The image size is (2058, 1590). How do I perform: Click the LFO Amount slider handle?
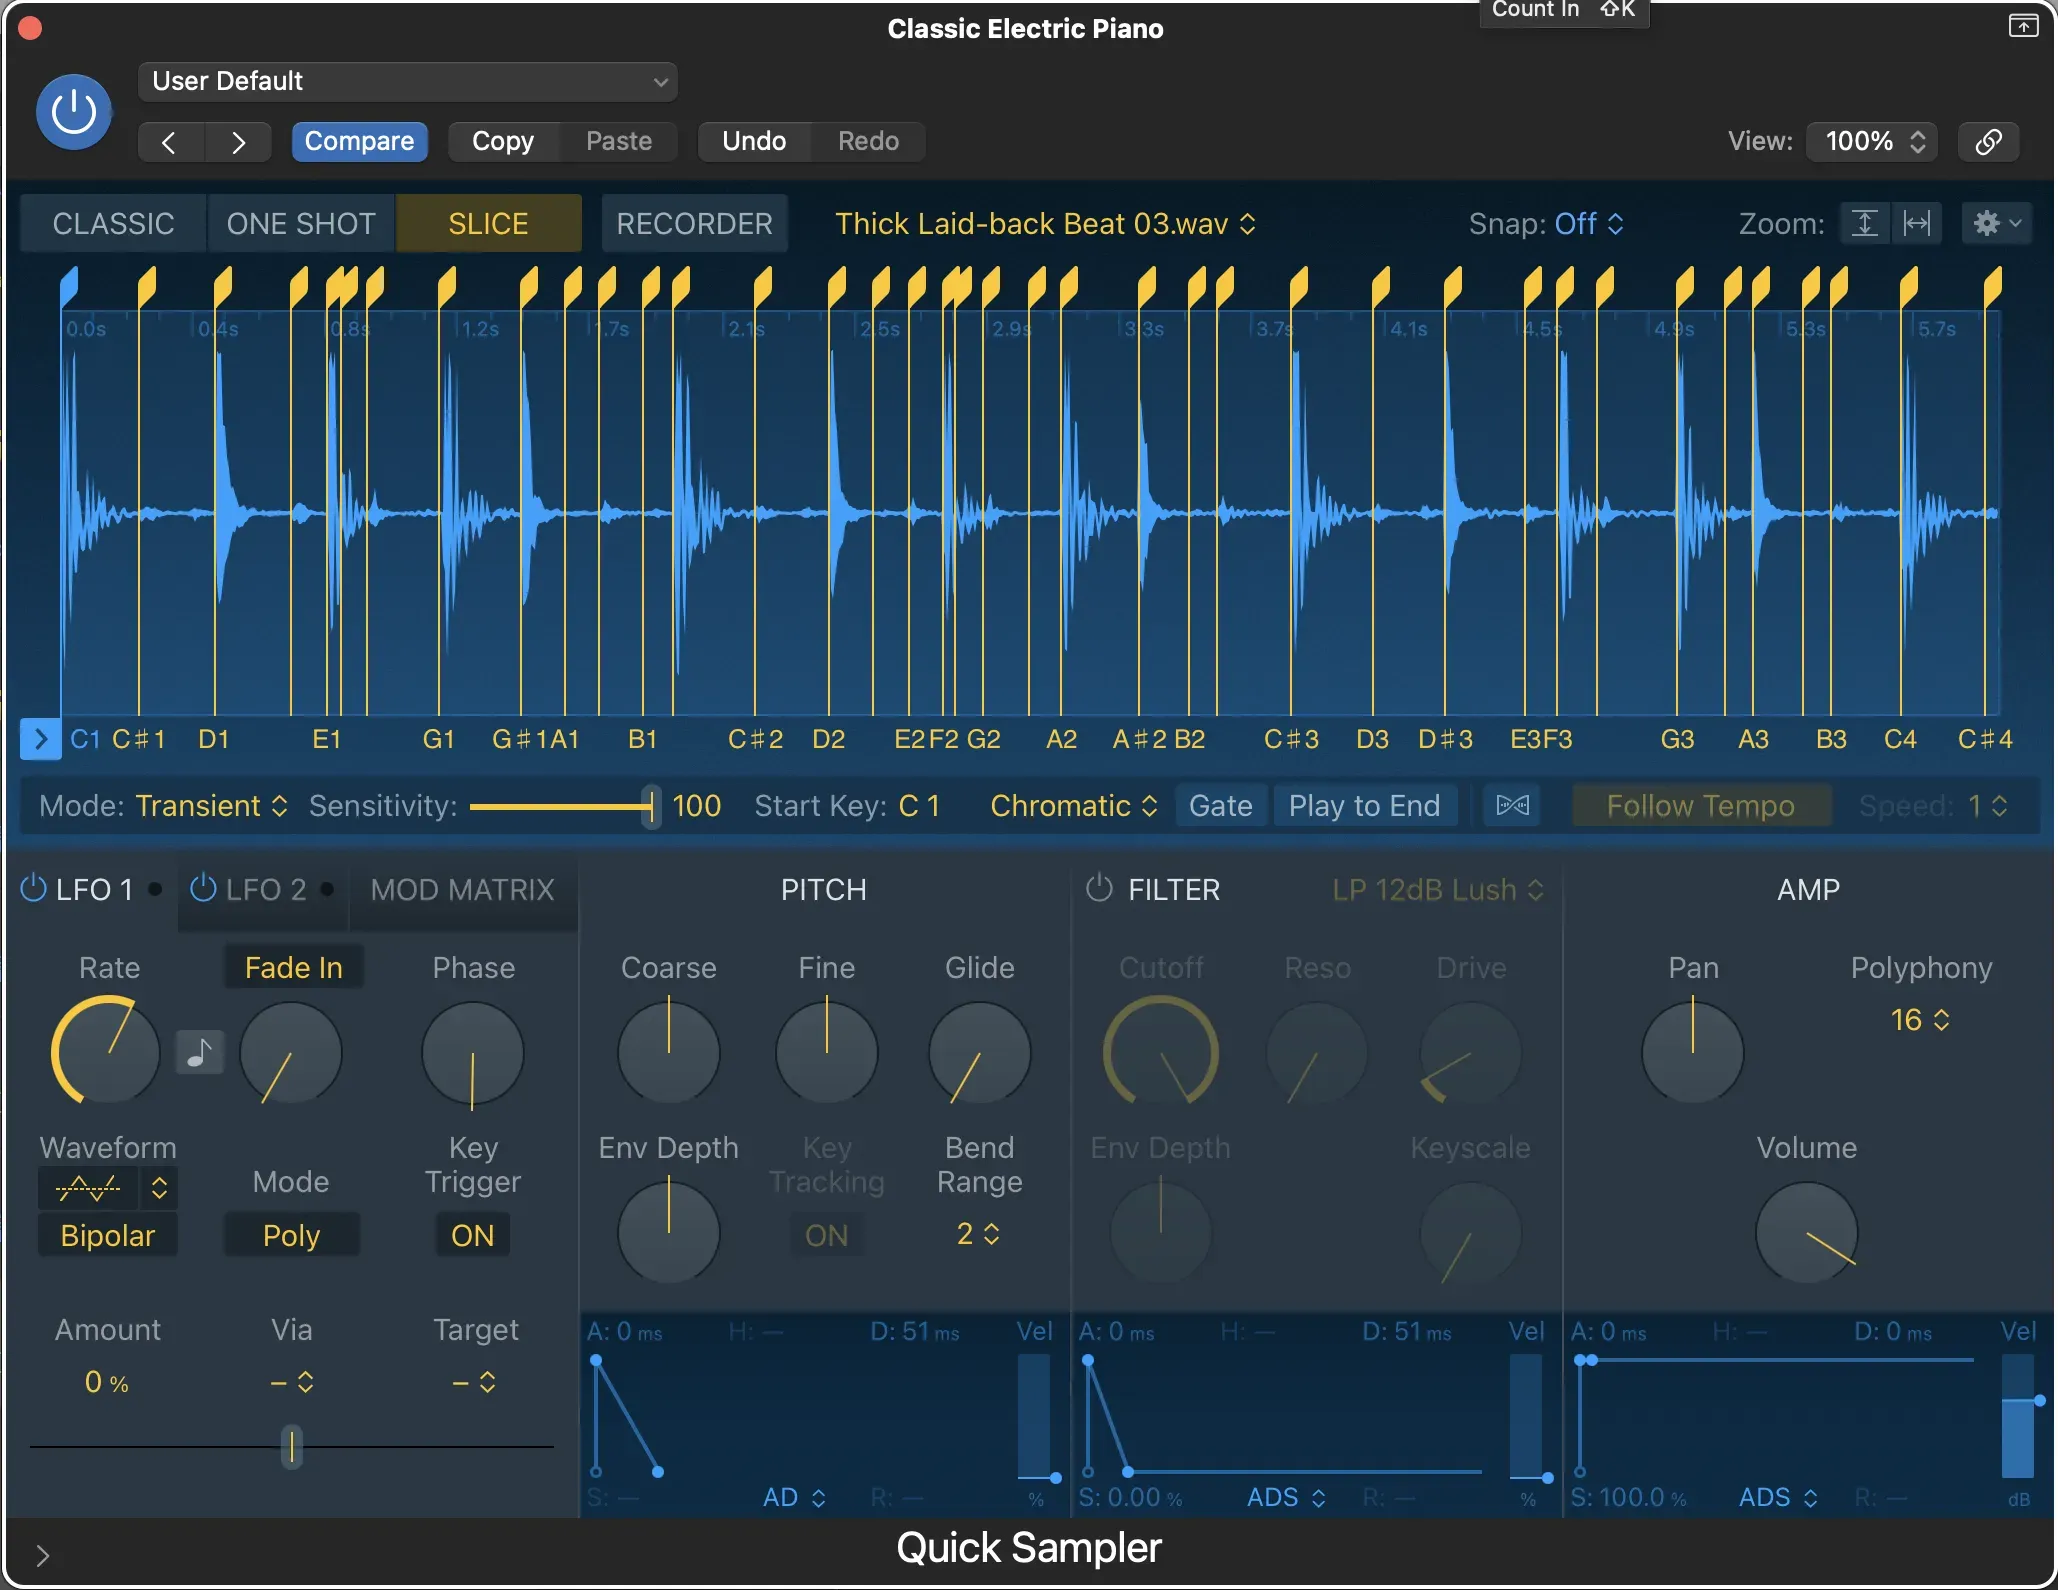[291, 1446]
